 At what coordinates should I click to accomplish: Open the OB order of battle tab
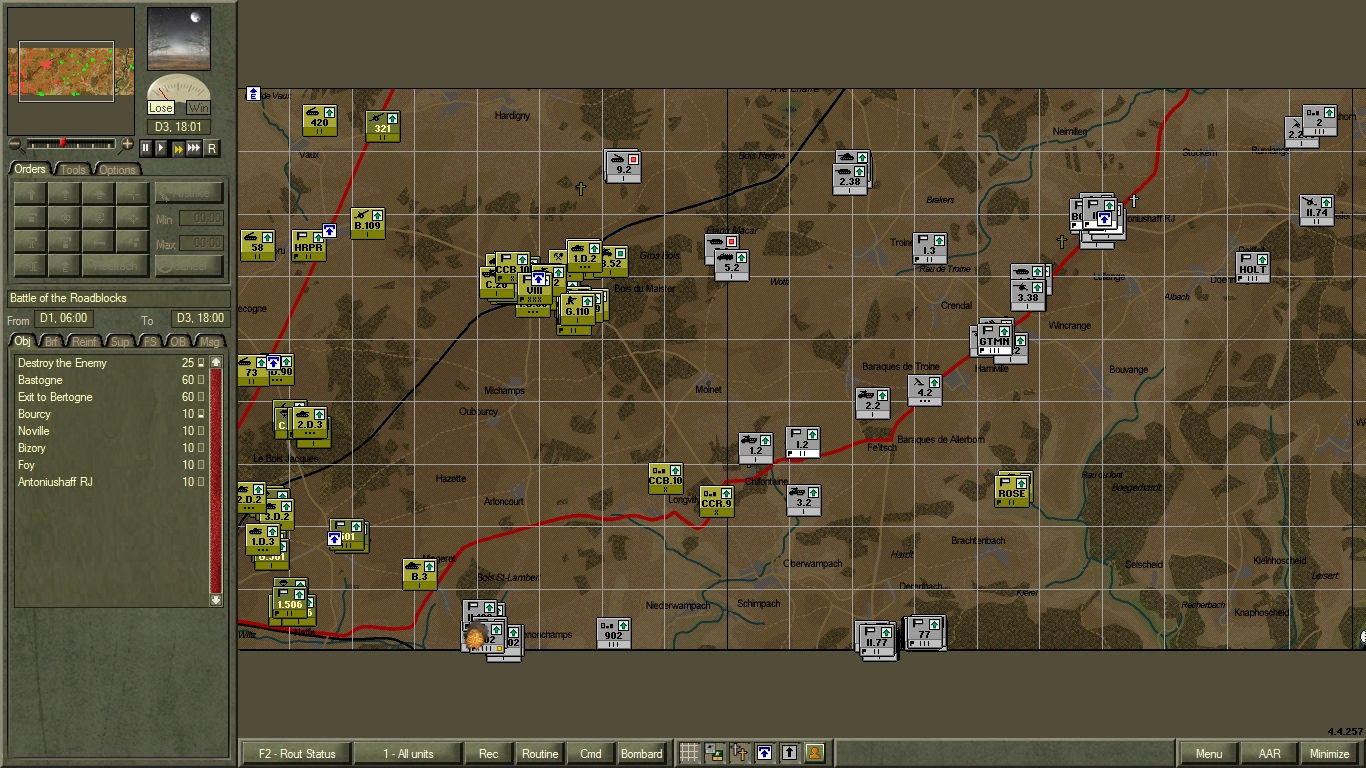coord(179,342)
